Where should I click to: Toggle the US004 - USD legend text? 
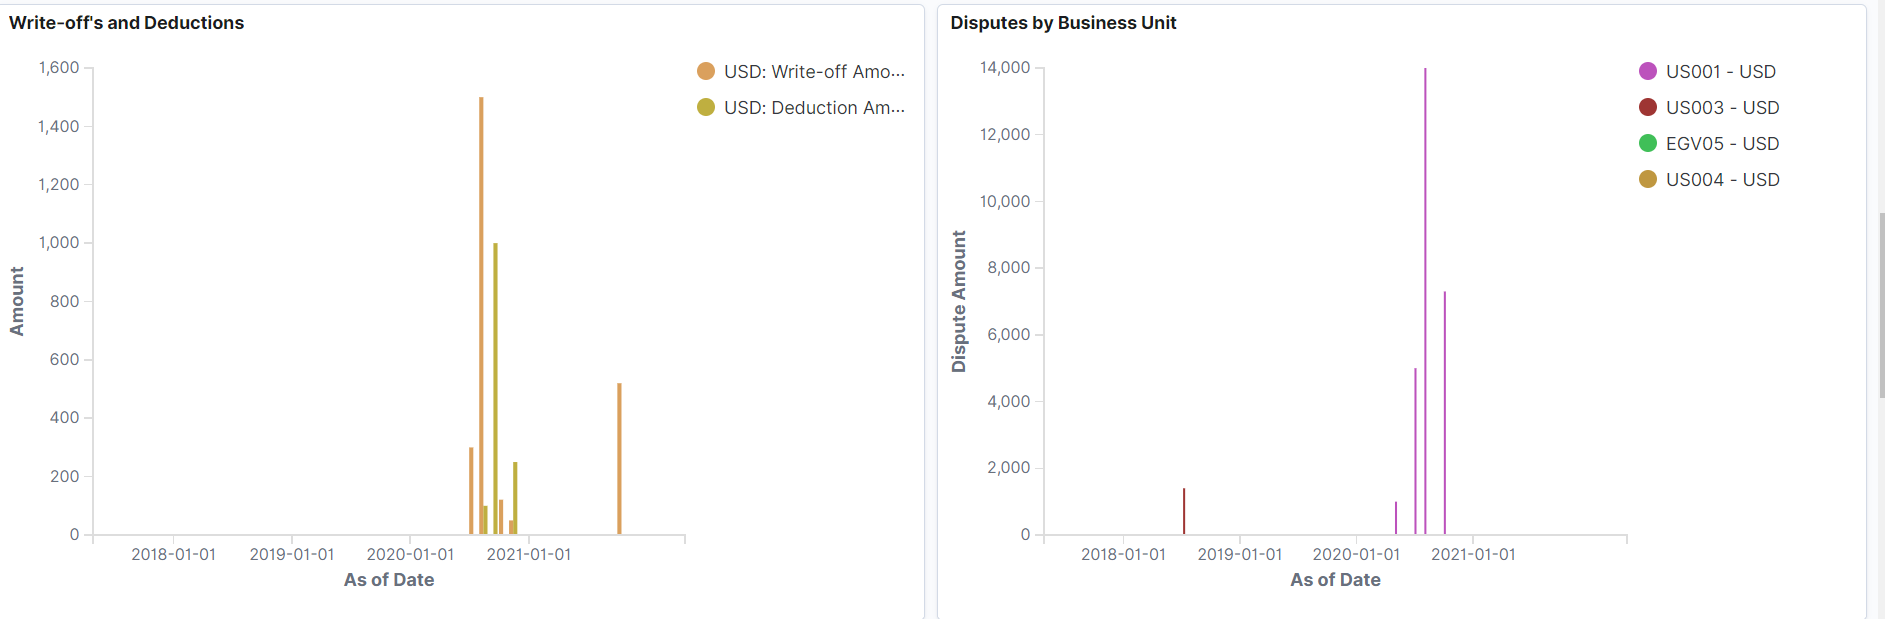[1722, 180]
